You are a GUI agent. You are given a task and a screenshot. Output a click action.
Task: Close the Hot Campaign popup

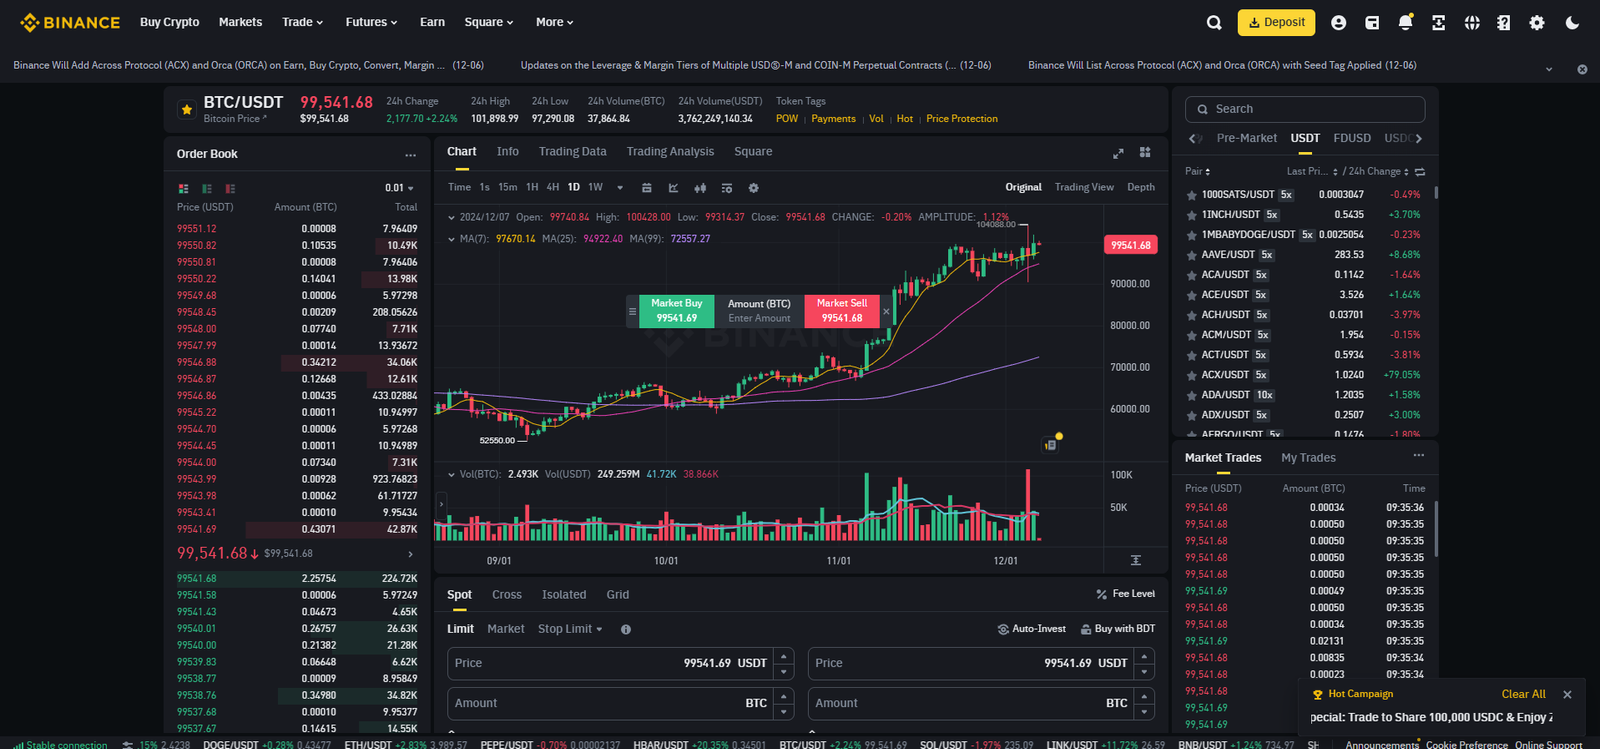(1567, 694)
